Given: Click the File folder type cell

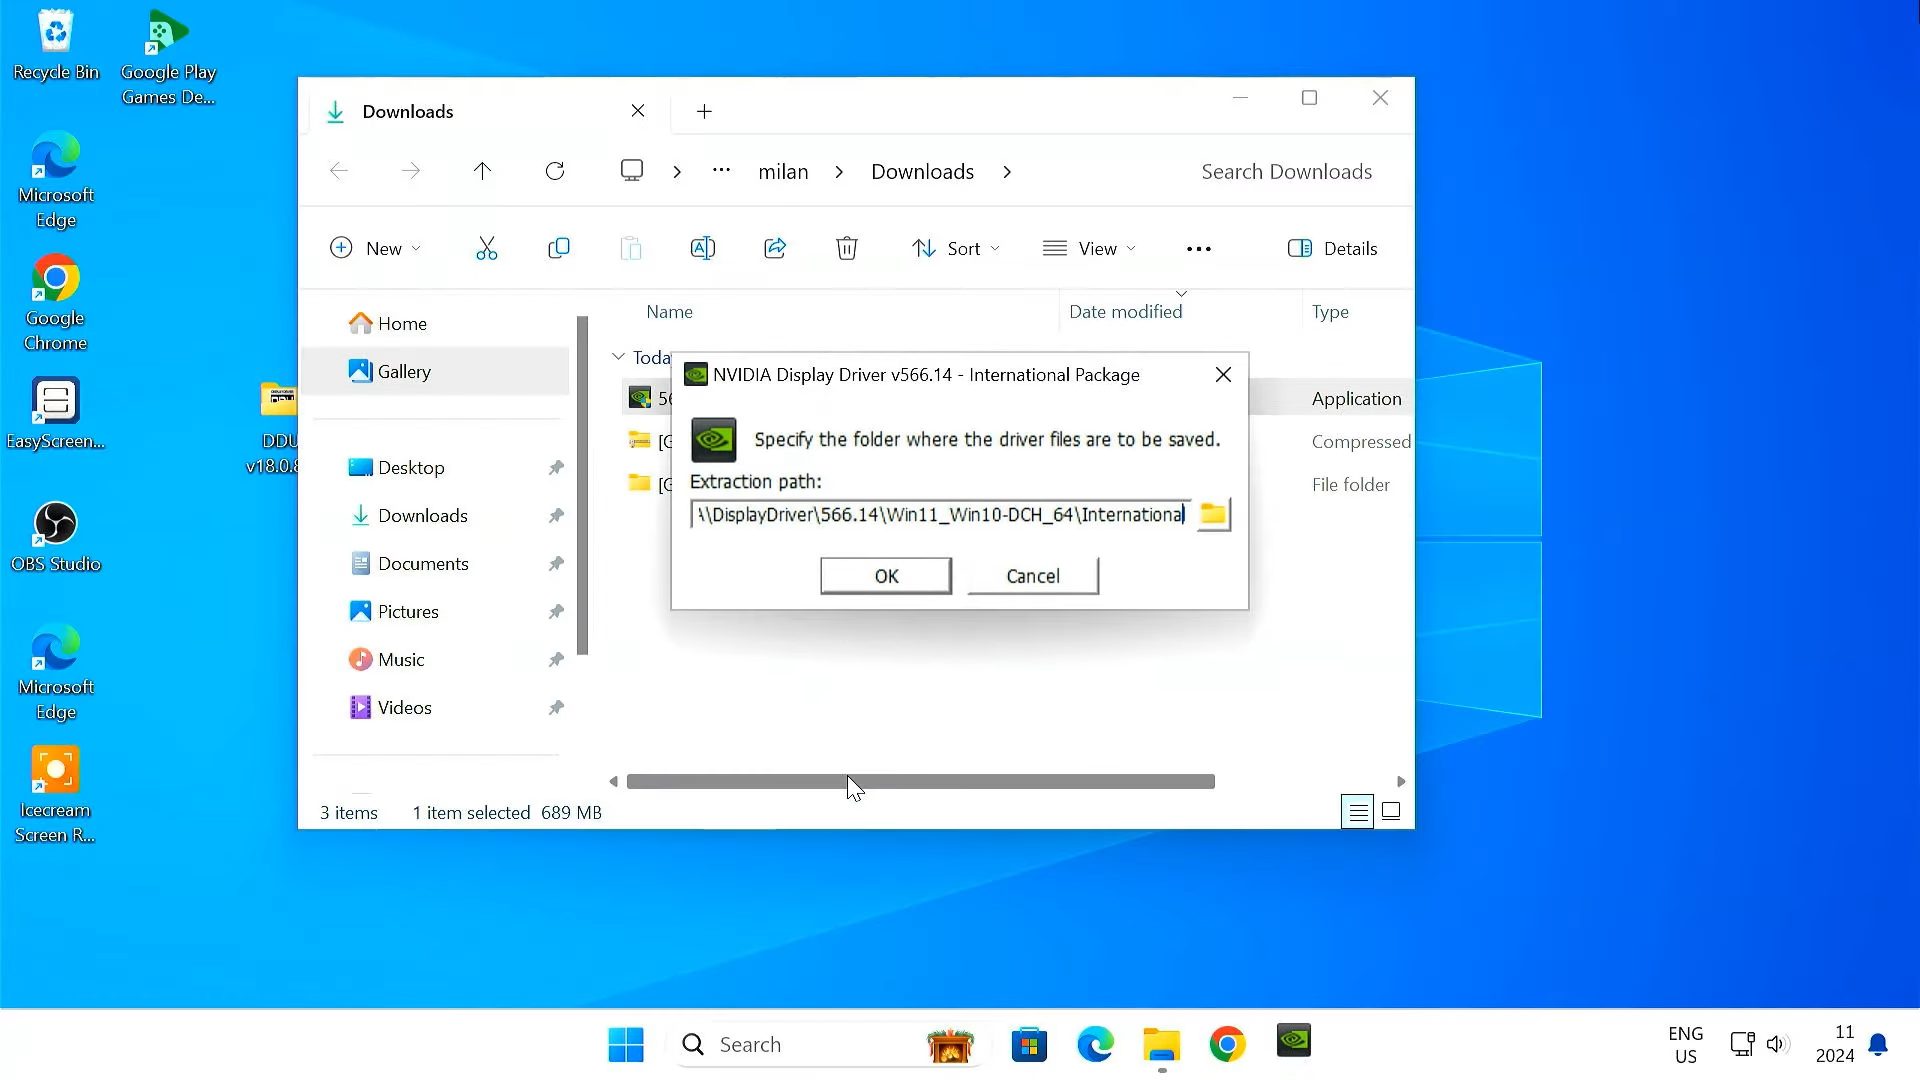Looking at the screenshot, I should [x=1350, y=485].
